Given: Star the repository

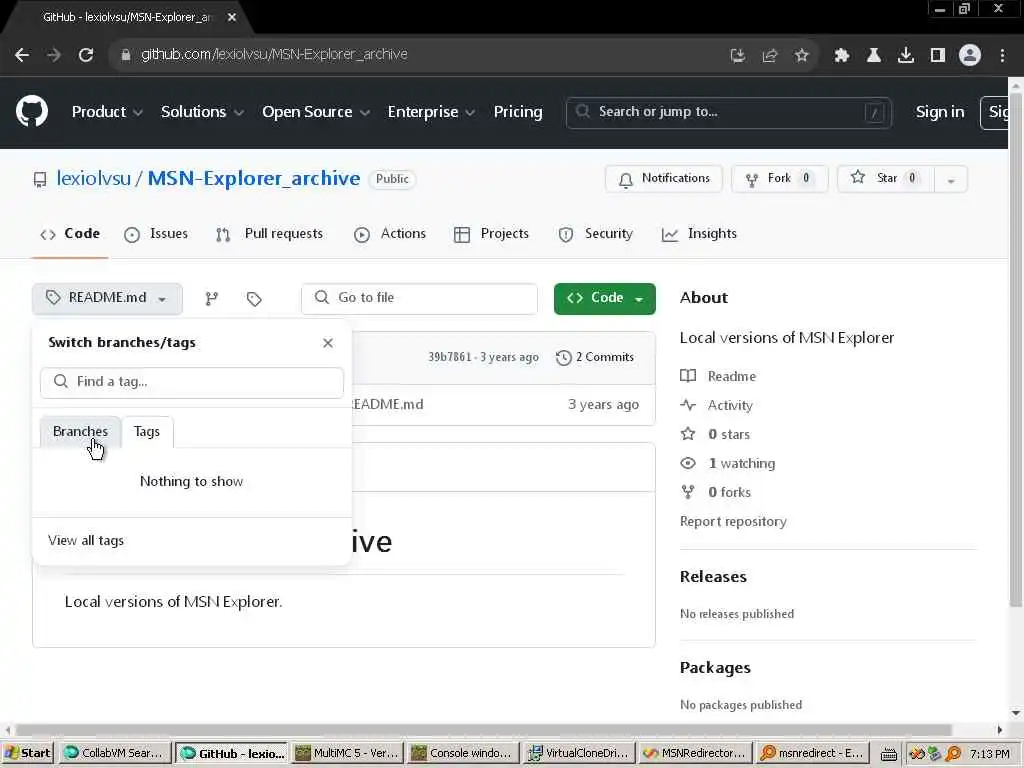Looking at the screenshot, I should pyautogui.click(x=886, y=179).
